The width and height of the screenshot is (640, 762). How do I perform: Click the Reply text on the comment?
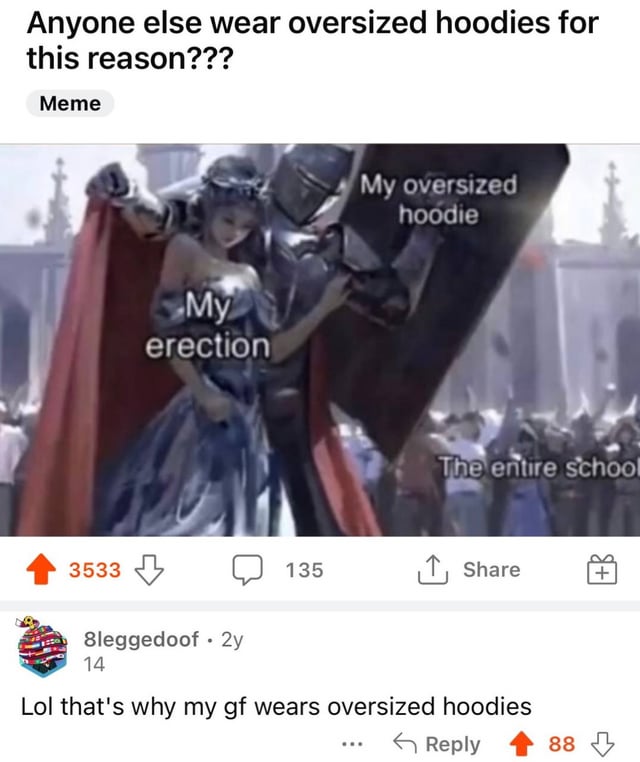[453, 744]
